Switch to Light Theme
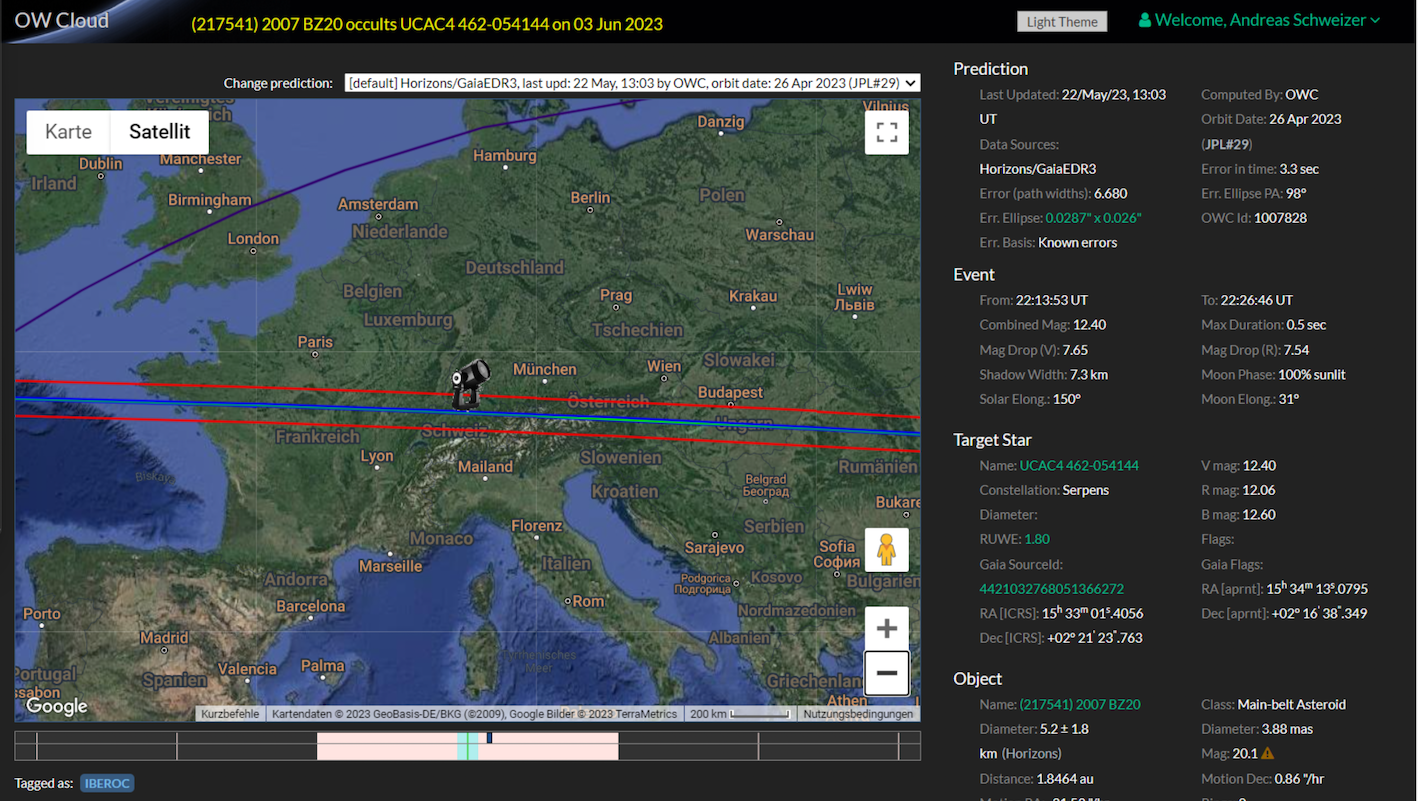 pos(1061,22)
